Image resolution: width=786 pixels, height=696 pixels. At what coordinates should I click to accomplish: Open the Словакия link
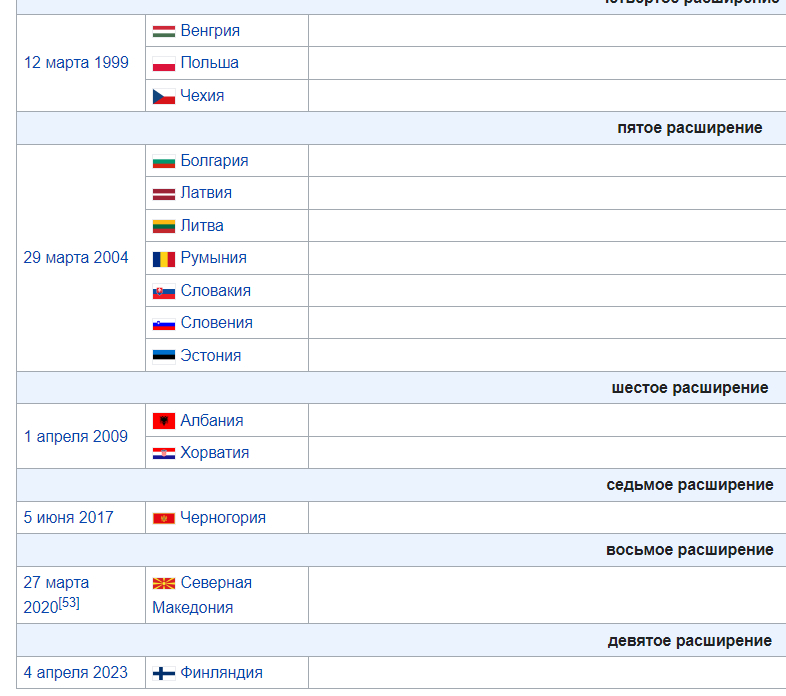(216, 291)
